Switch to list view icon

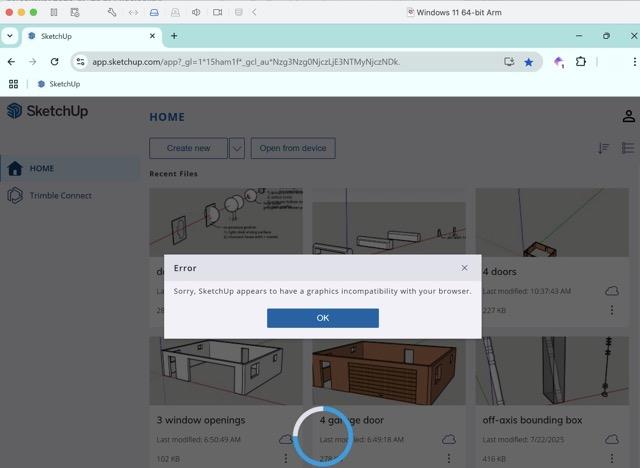[x=628, y=148]
